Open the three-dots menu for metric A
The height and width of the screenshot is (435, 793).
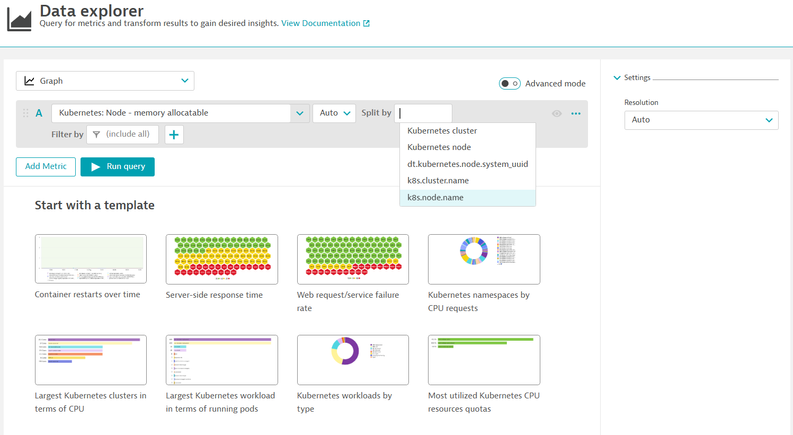point(576,114)
